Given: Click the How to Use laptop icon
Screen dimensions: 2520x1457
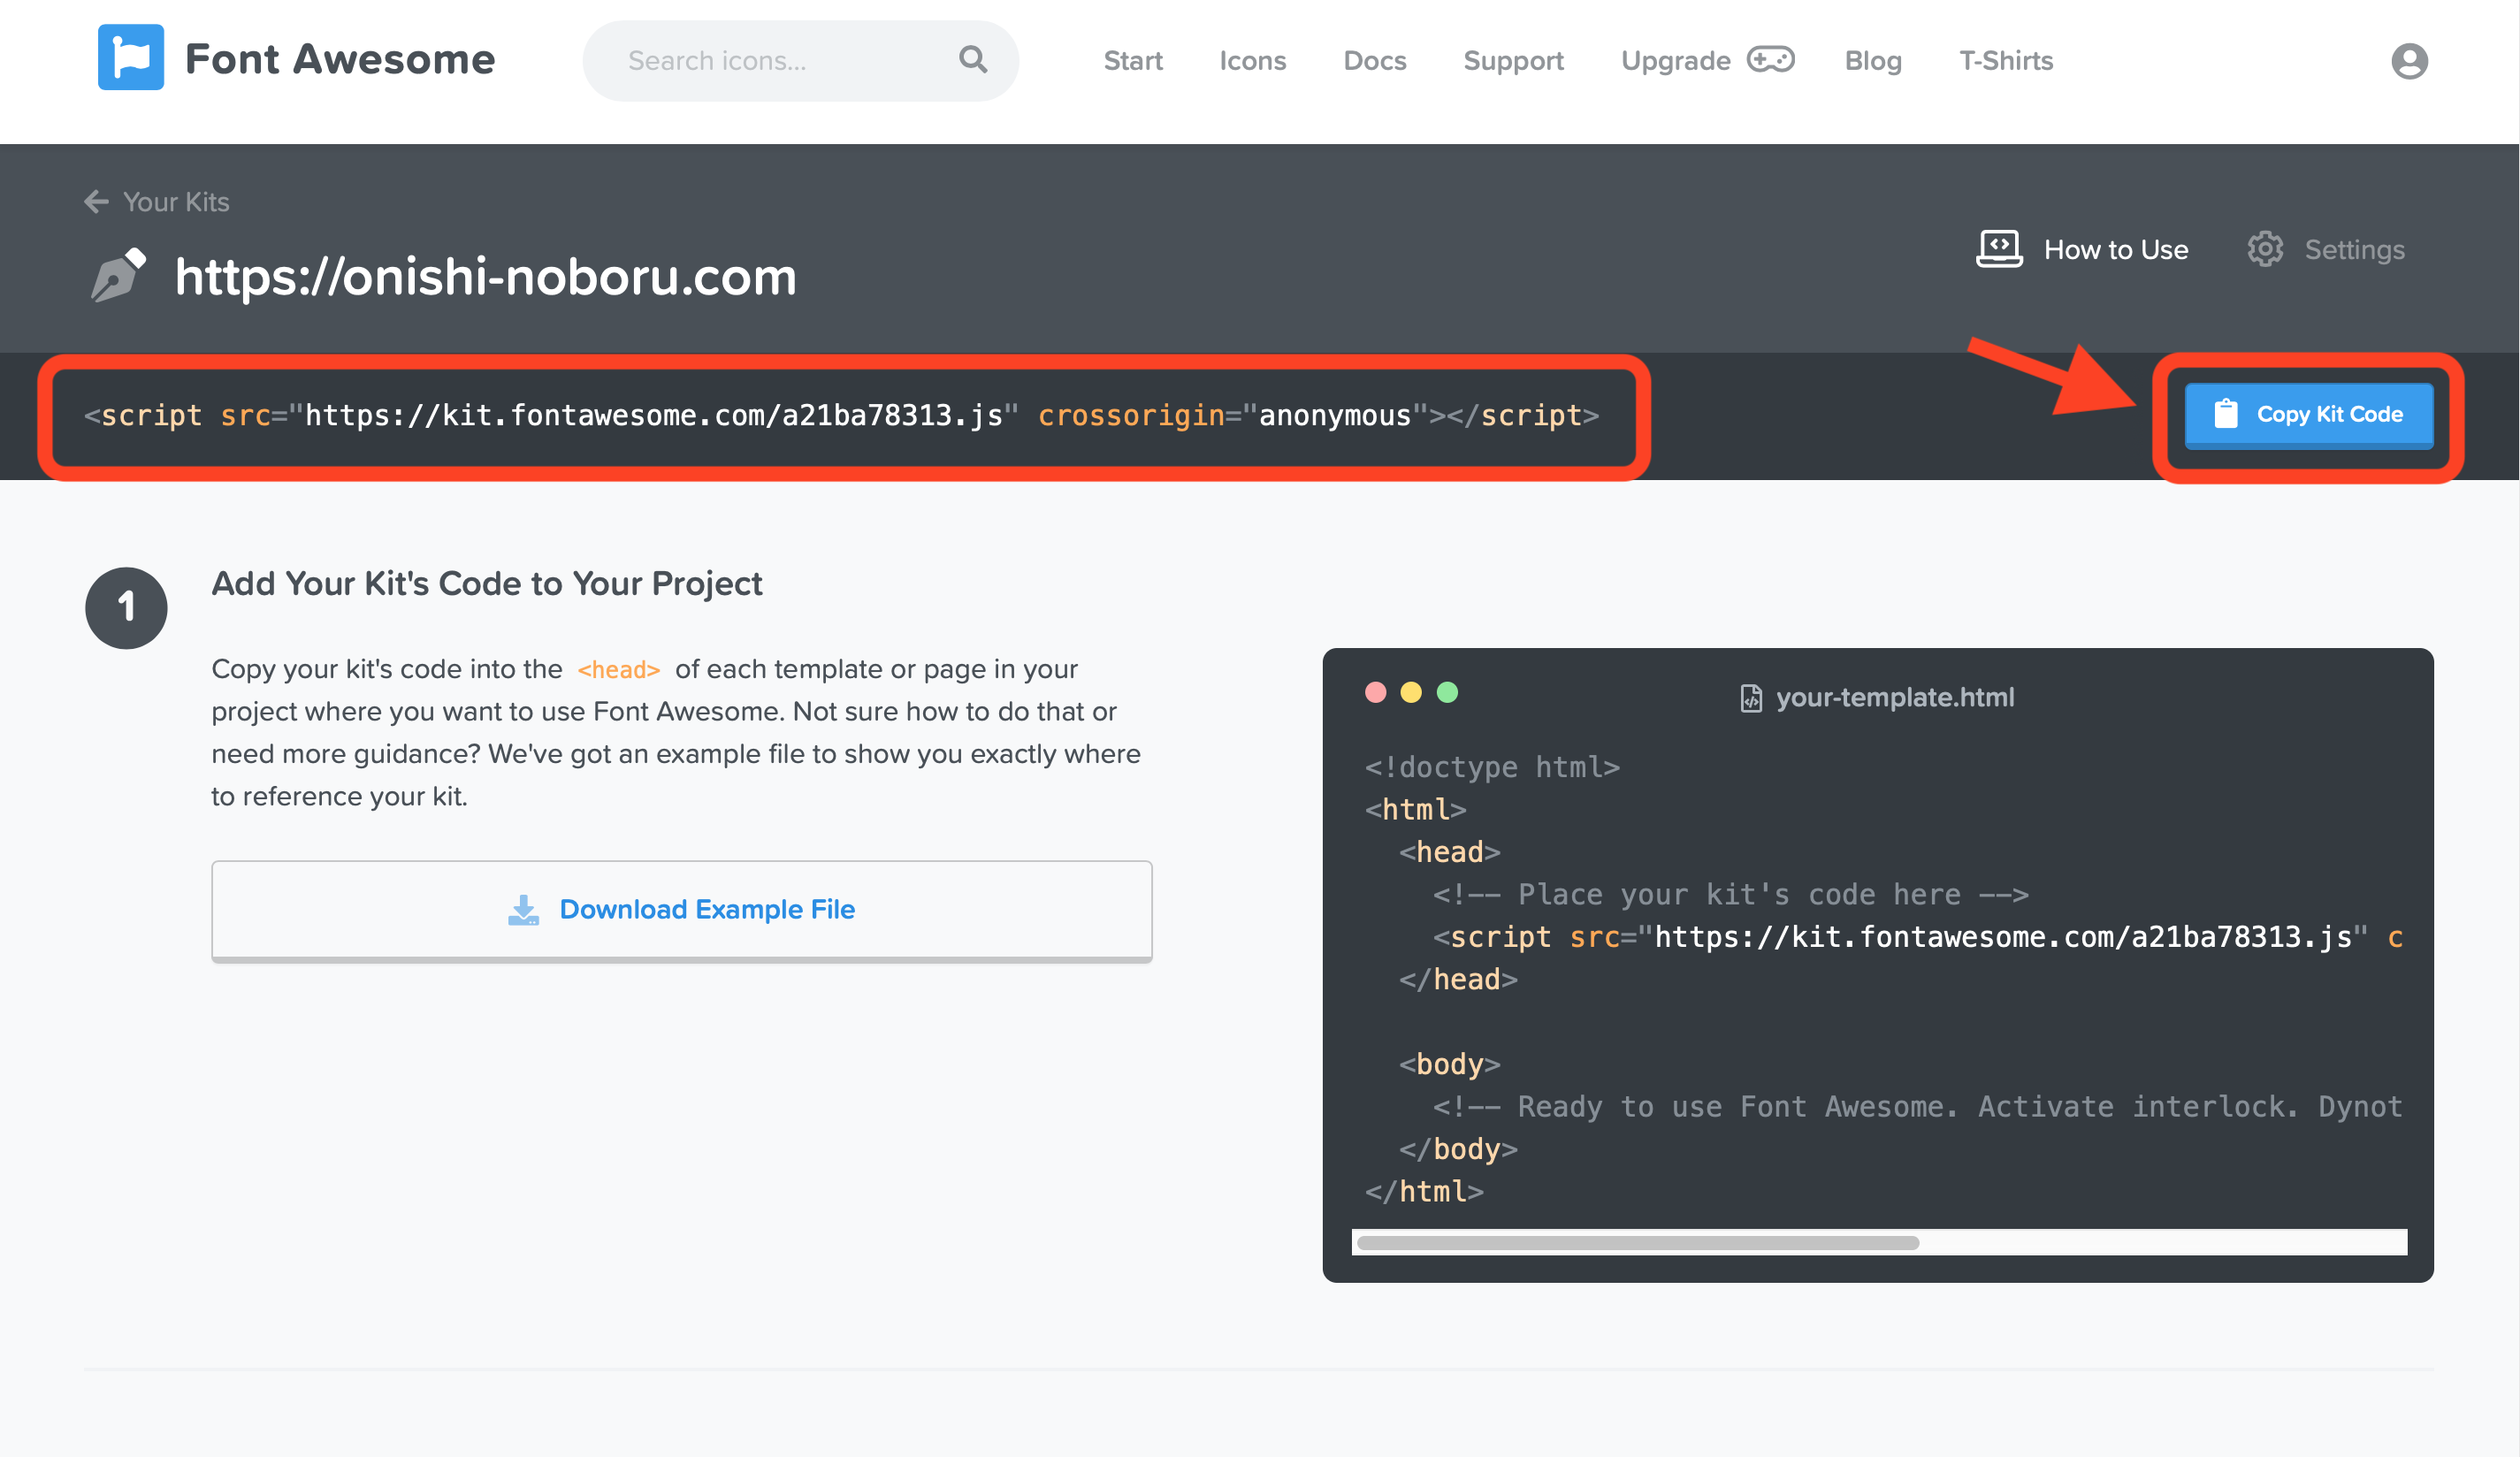Looking at the screenshot, I should [x=2000, y=249].
